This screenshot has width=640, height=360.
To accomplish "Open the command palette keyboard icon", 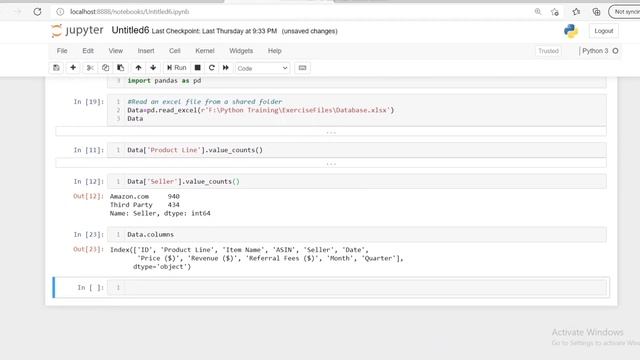I will coord(302,68).
